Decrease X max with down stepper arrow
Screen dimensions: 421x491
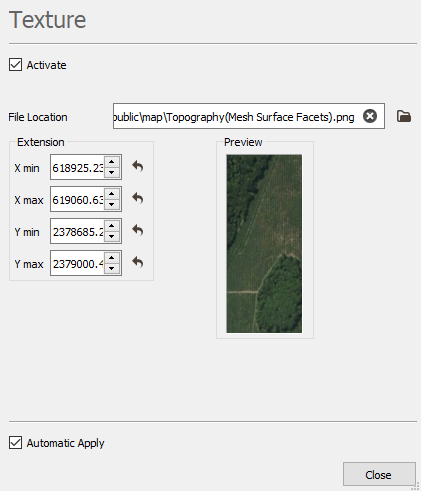pos(112,204)
